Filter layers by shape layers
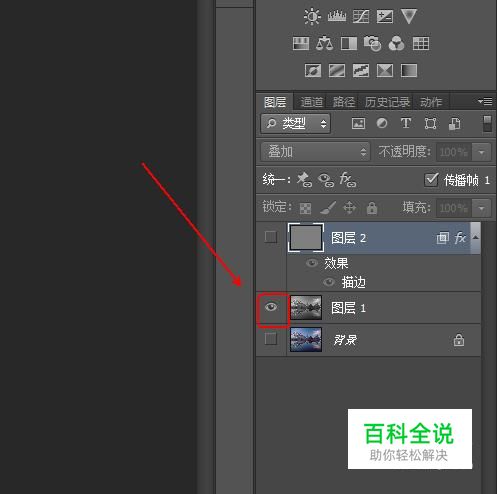Viewport: 497px width, 494px height. click(x=430, y=124)
